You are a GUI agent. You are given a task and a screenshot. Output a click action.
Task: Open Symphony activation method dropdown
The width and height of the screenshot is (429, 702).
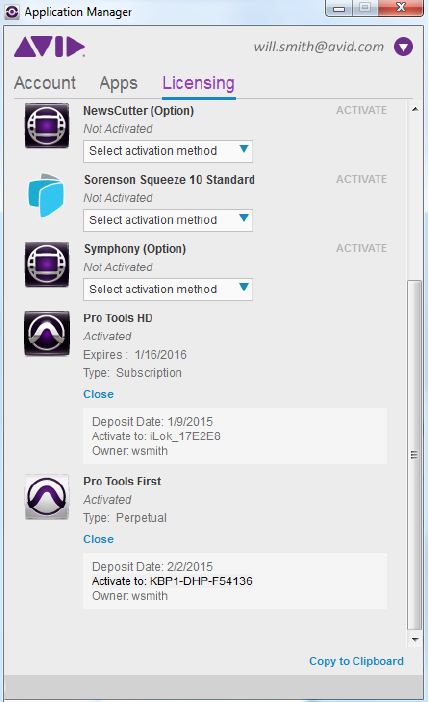168,289
